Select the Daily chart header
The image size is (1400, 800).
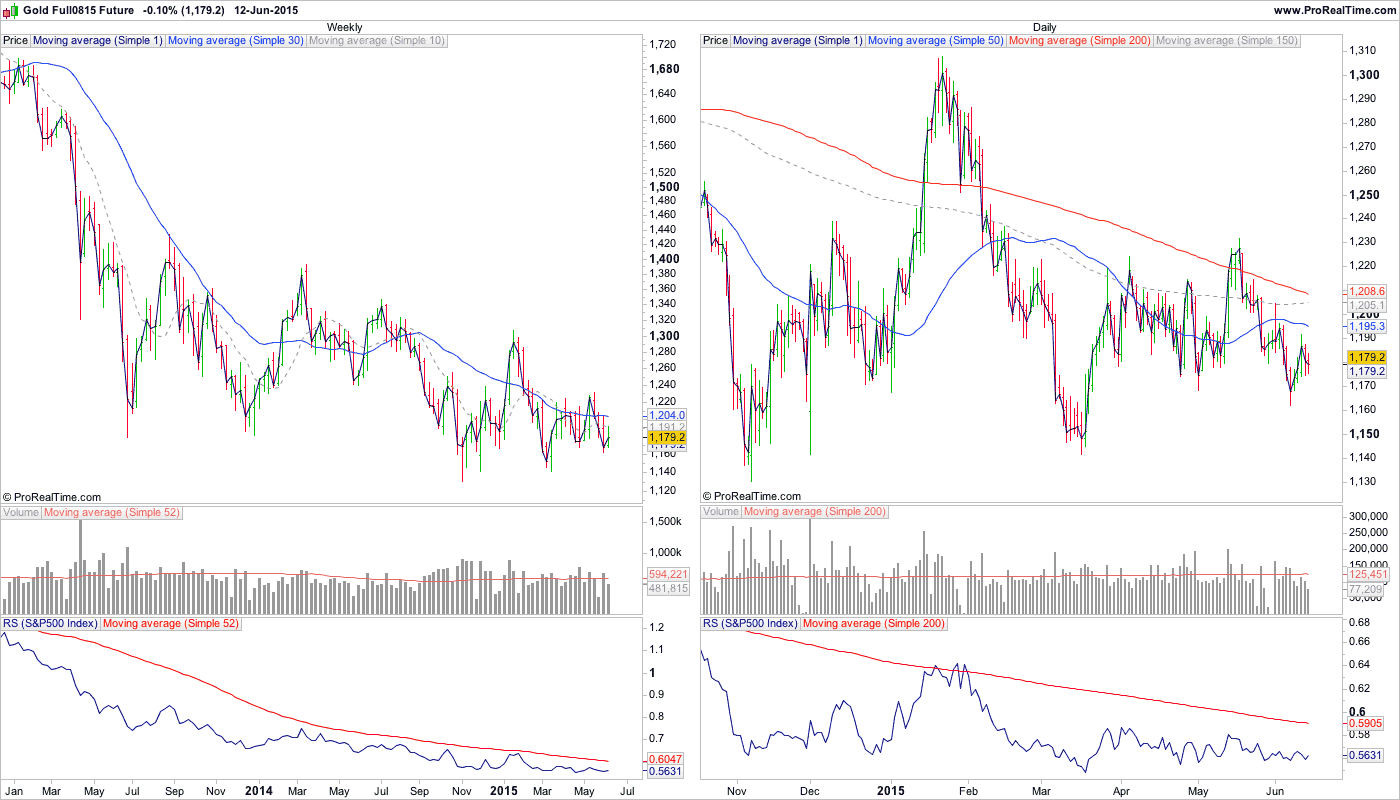[1045, 27]
